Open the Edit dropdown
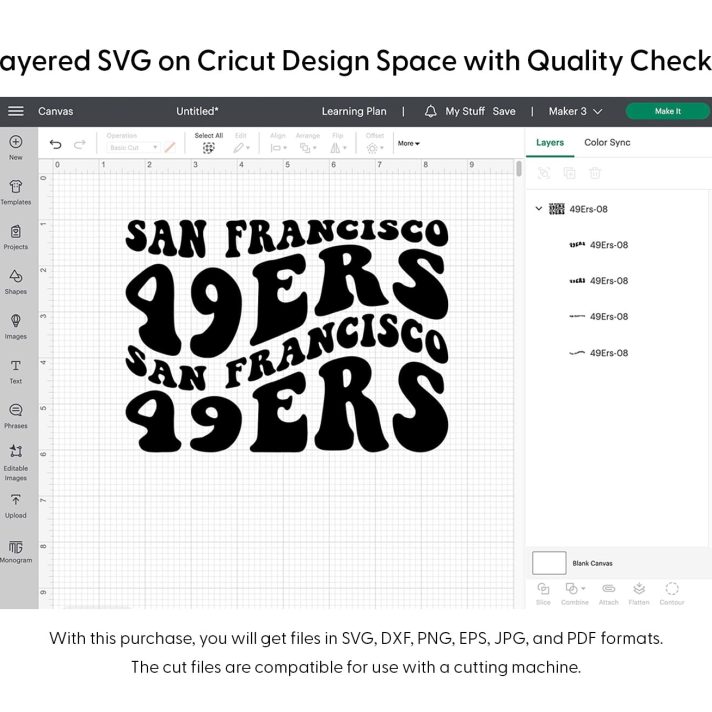Image resolution: width=712 pixels, height=712 pixels. pos(242,148)
